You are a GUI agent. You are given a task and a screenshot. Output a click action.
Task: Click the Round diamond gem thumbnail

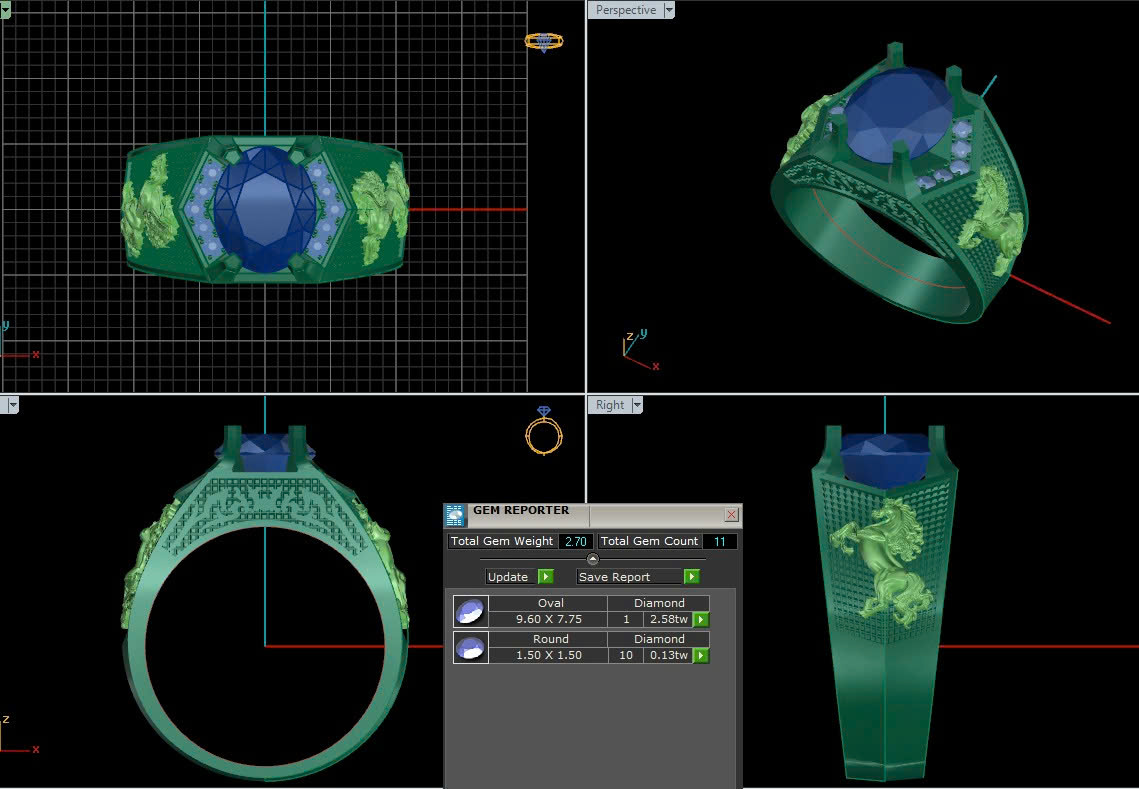pyautogui.click(x=470, y=647)
